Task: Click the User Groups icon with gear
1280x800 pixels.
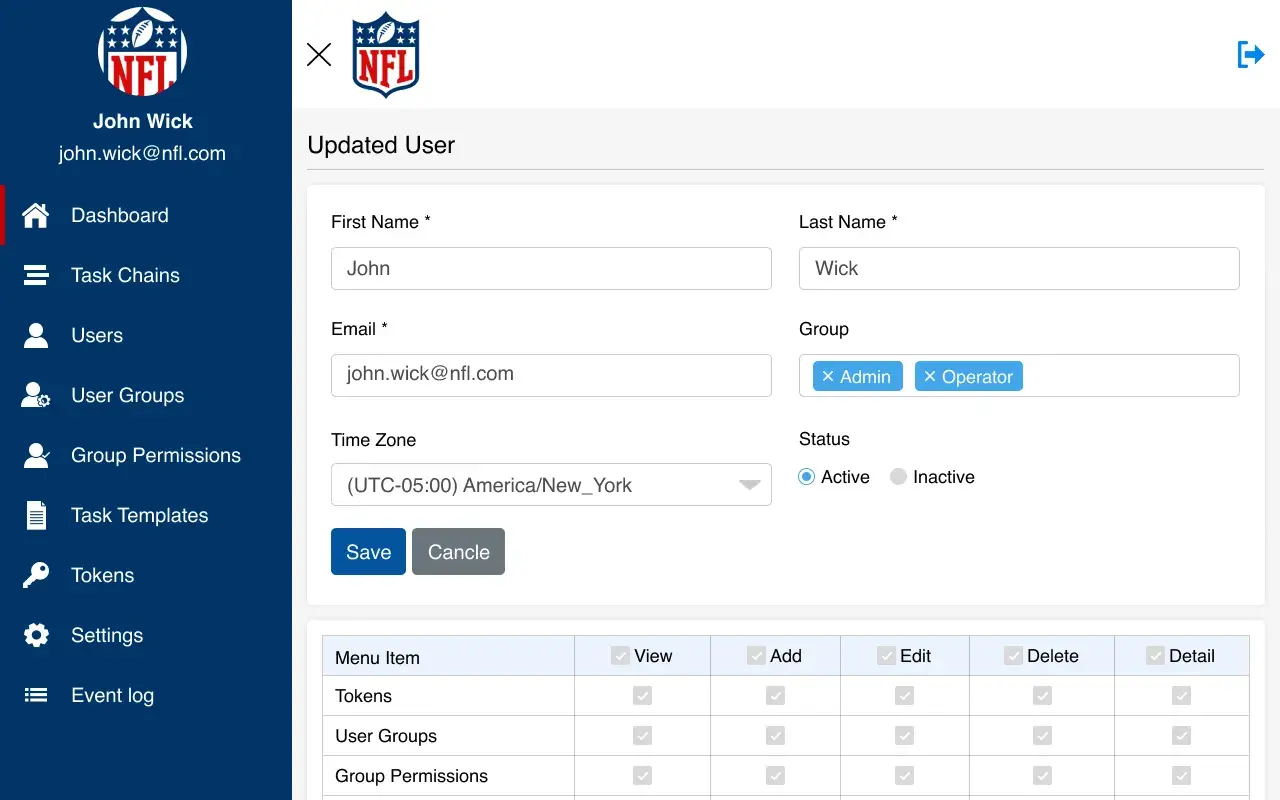Action: coord(36,396)
